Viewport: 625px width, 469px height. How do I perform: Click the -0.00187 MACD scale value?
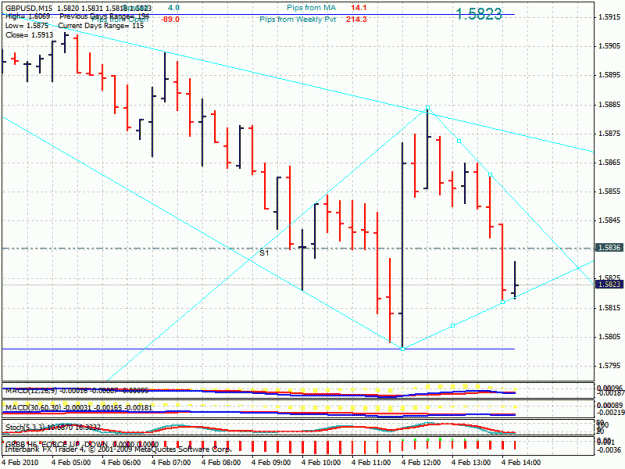coord(610,393)
